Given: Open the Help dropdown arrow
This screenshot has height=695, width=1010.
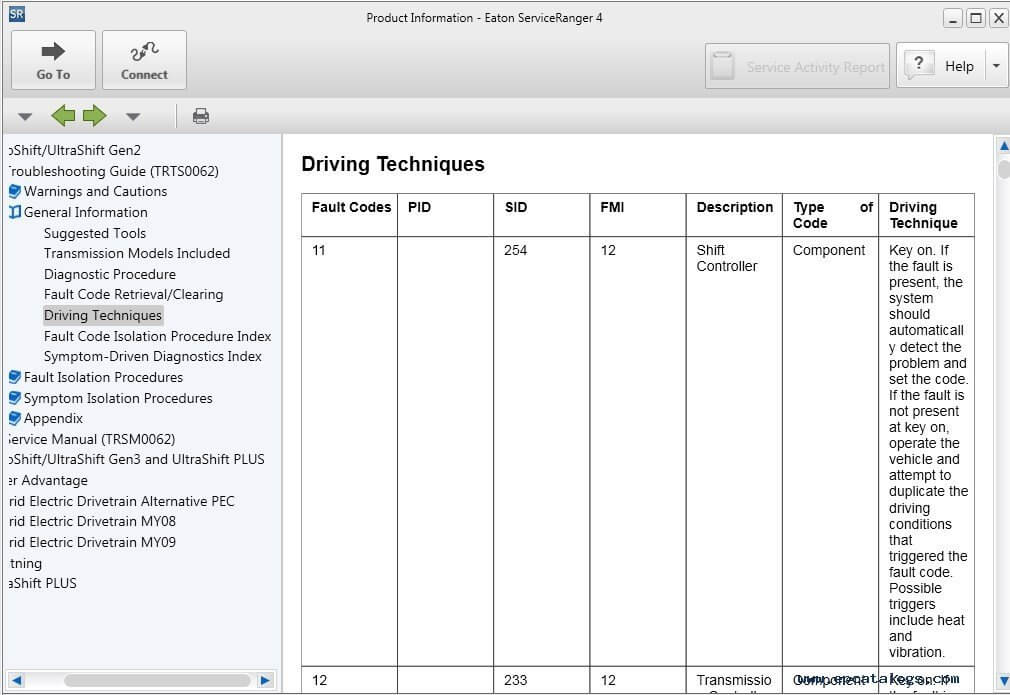Looking at the screenshot, I should pyautogui.click(x=993, y=64).
